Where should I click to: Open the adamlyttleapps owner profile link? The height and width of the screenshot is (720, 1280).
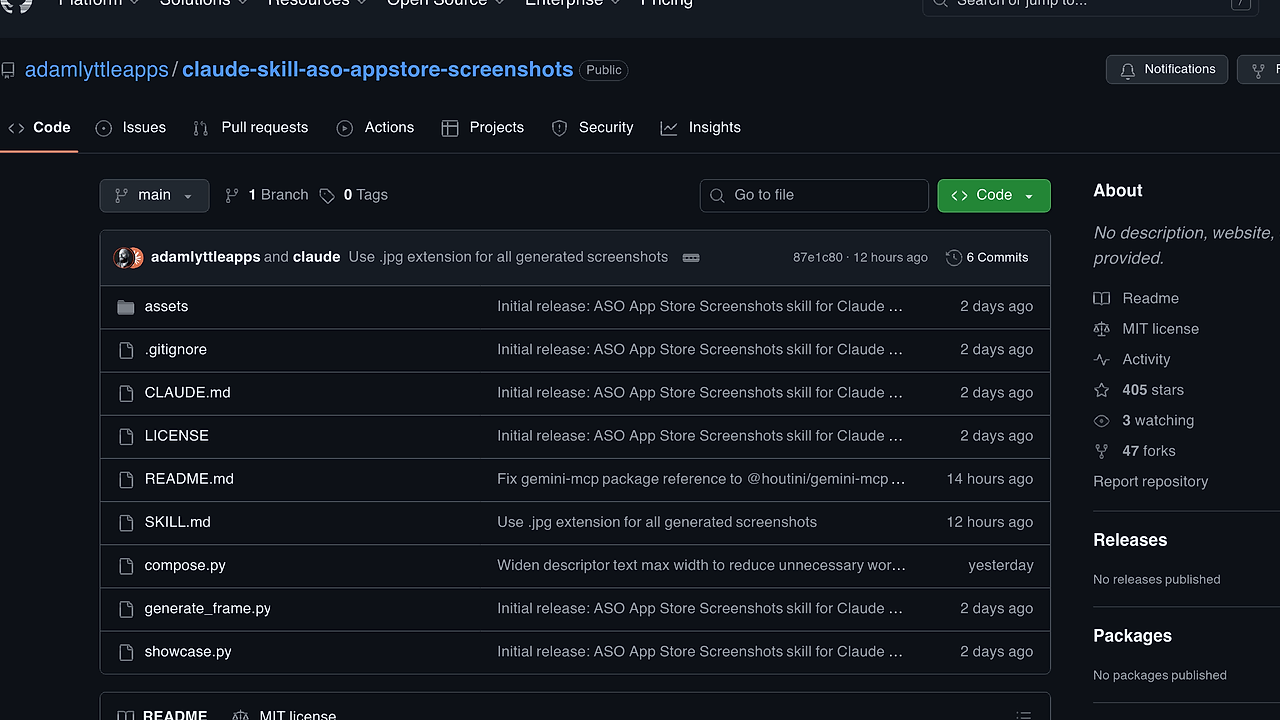[x=97, y=70]
